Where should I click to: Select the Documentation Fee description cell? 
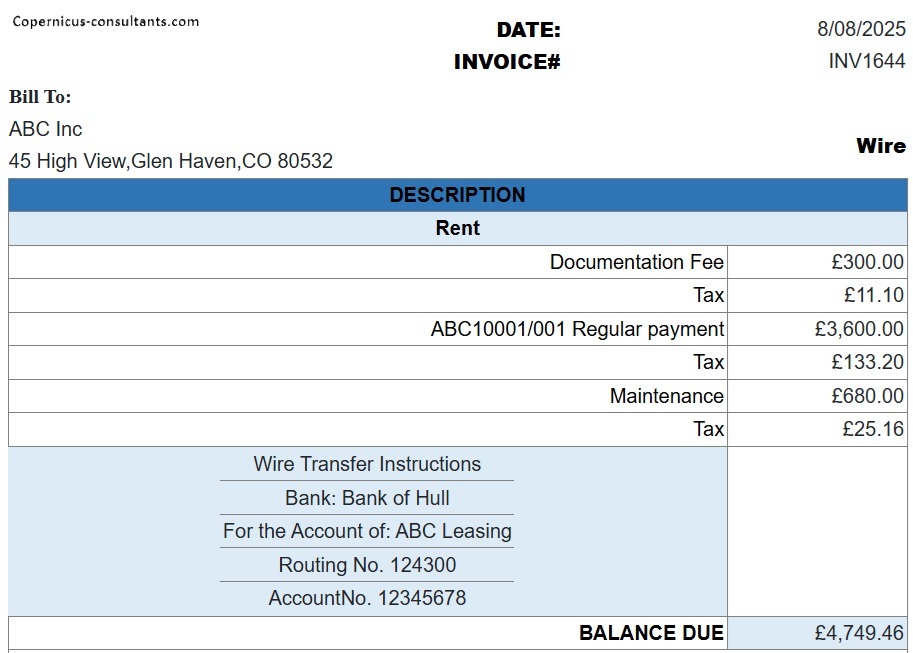tap(636, 262)
